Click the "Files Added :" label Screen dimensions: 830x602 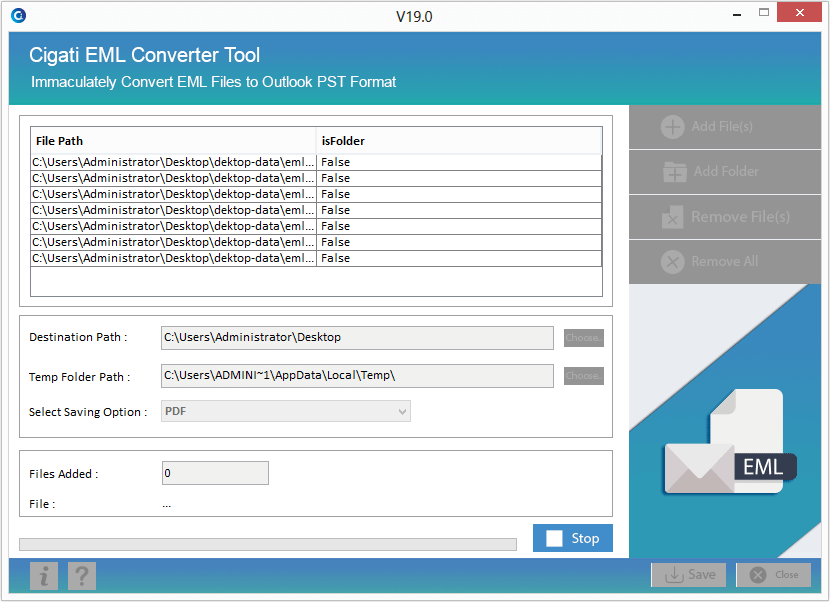(64, 474)
